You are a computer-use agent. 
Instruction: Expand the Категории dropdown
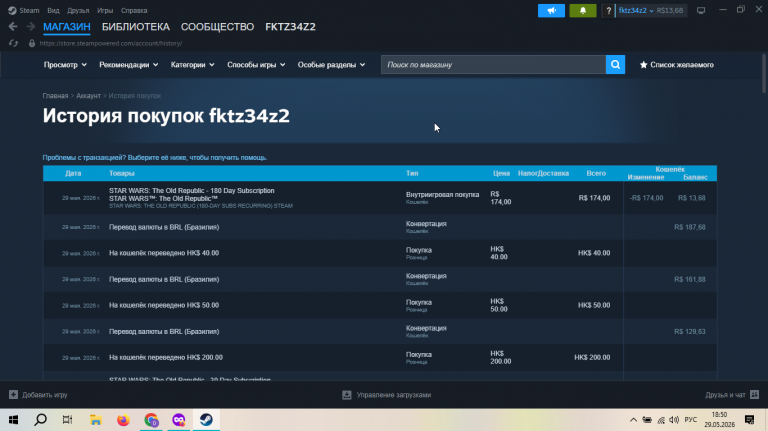(x=192, y=65)
